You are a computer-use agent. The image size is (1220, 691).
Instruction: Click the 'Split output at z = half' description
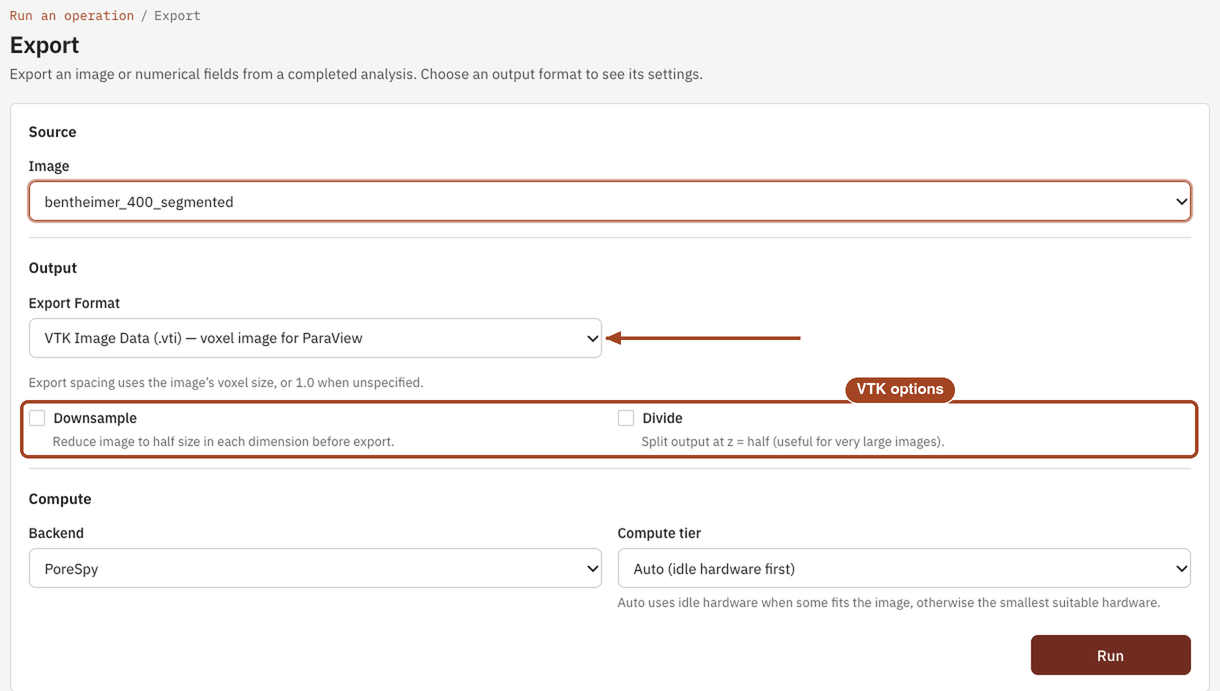point(793,441)
